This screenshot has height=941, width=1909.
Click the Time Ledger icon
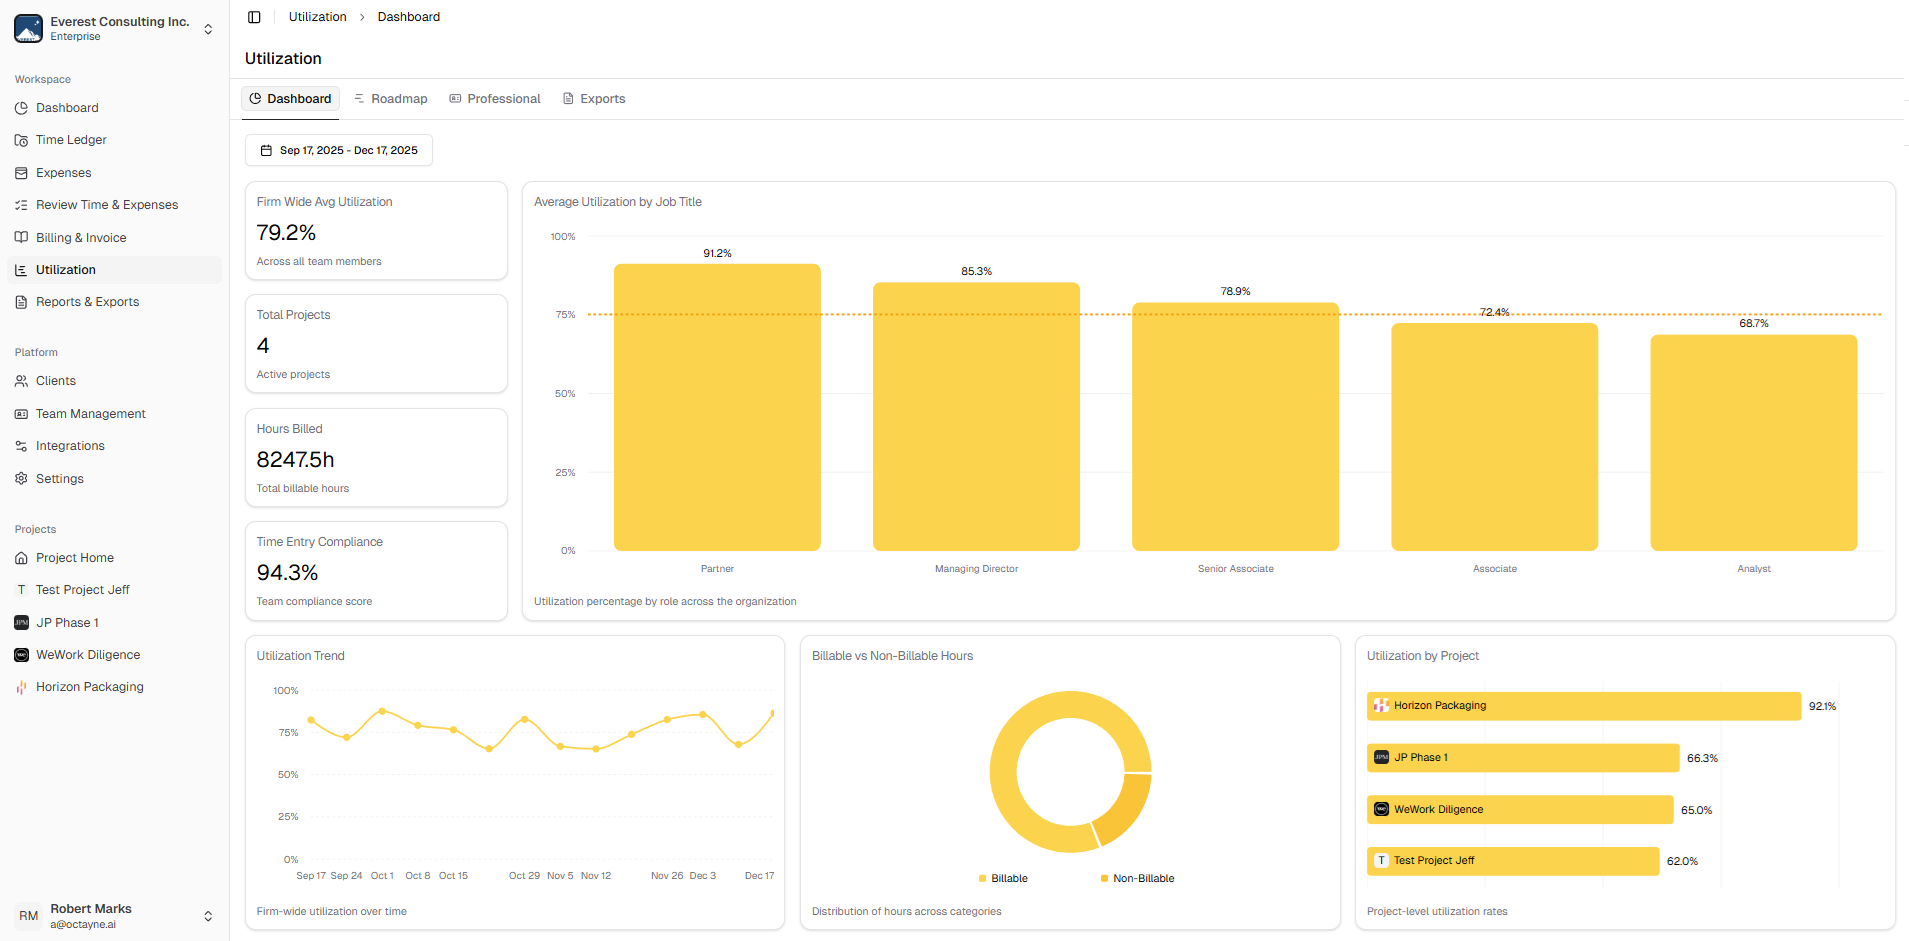21,140
